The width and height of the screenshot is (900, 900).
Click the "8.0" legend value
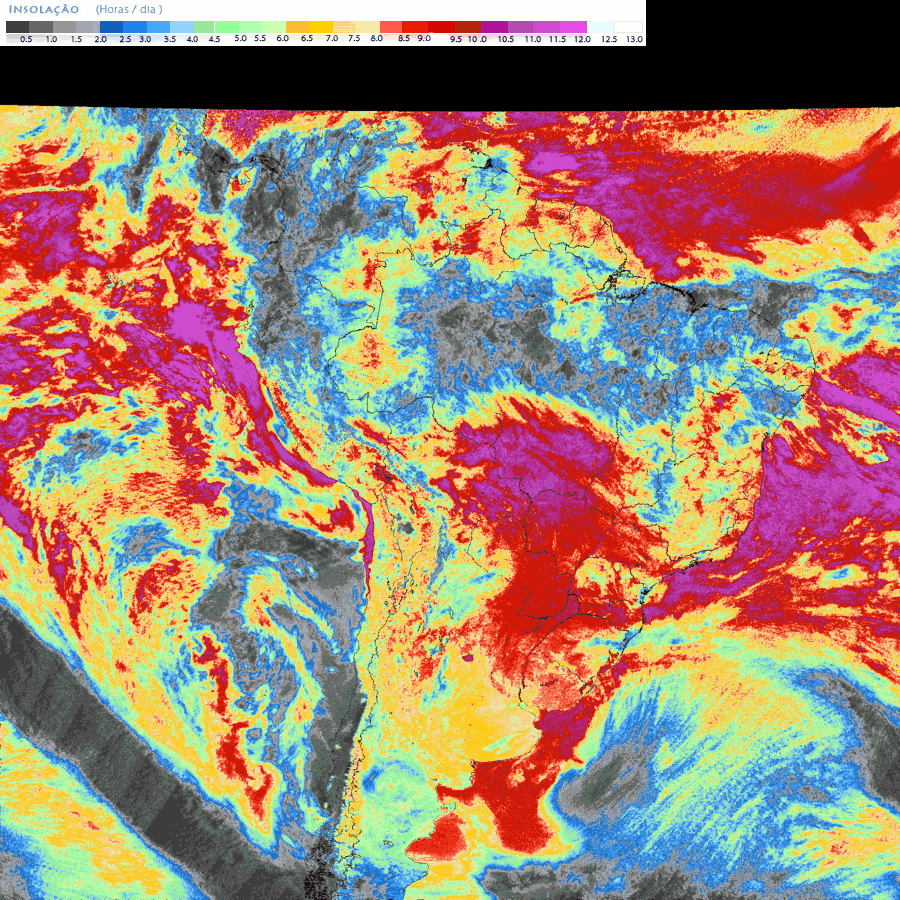point(377,38)
